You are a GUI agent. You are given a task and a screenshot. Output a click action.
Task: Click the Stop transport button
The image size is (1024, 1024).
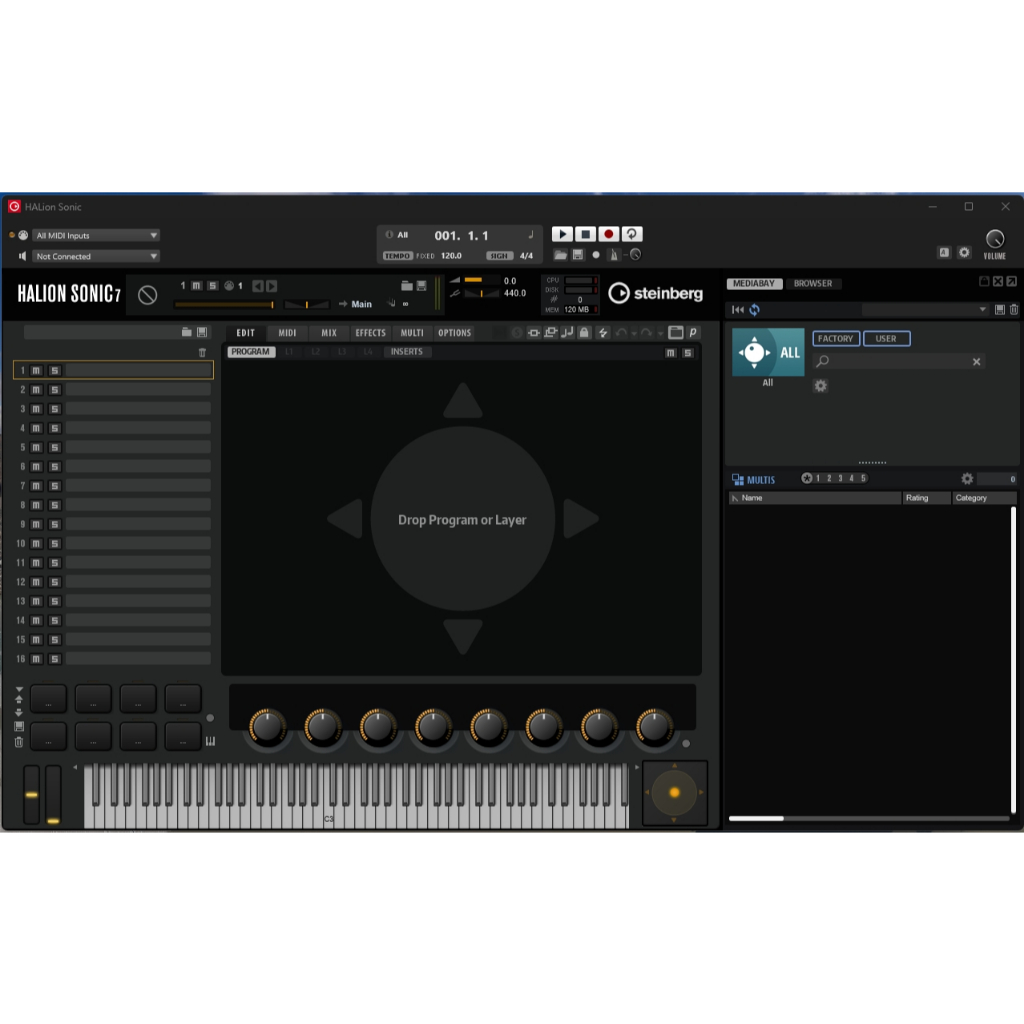tap(585, 234)
